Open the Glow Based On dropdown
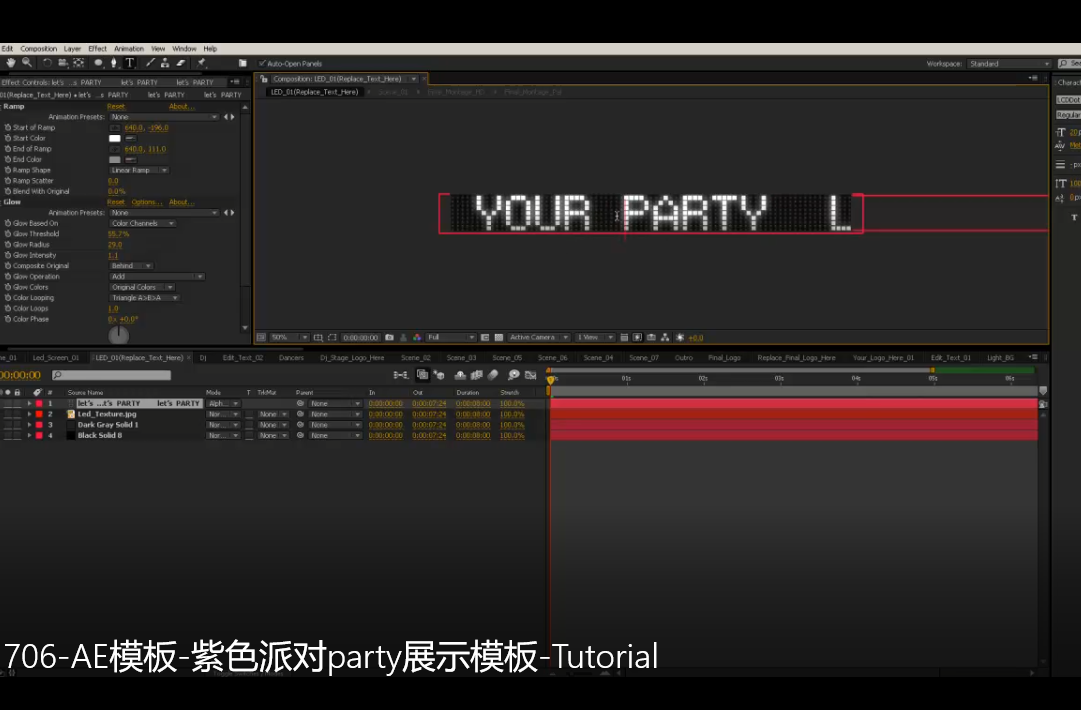 [143, 223]
